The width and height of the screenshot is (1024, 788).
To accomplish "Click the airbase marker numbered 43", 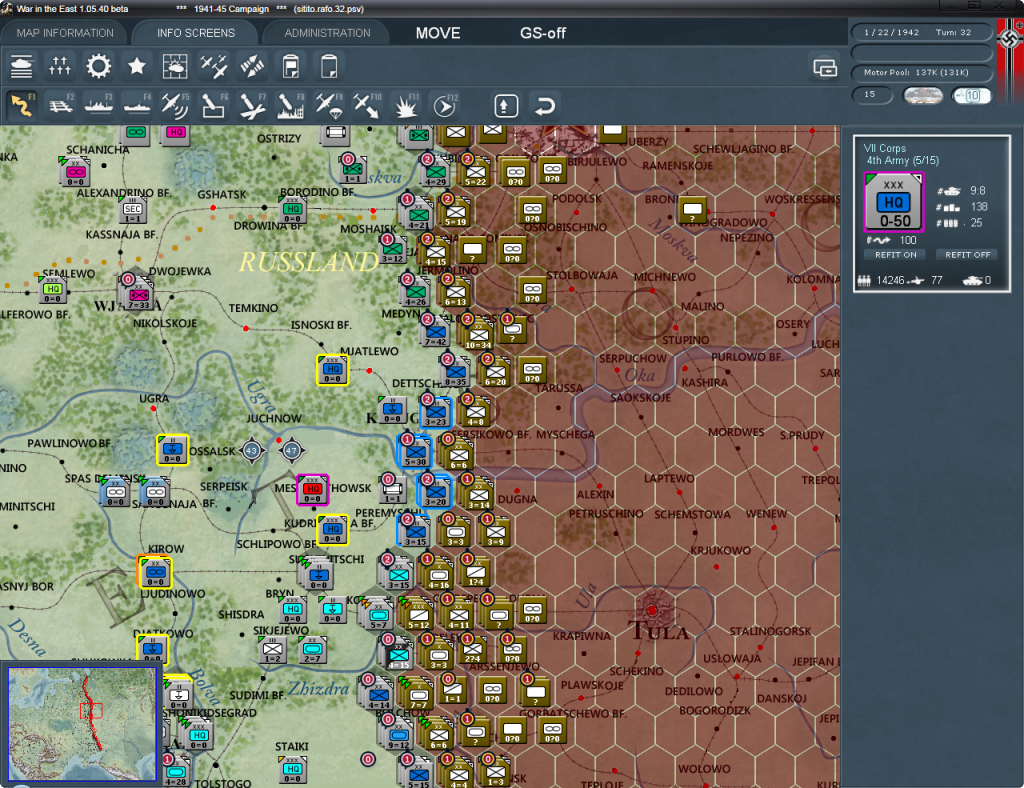I will click(252, 450).
